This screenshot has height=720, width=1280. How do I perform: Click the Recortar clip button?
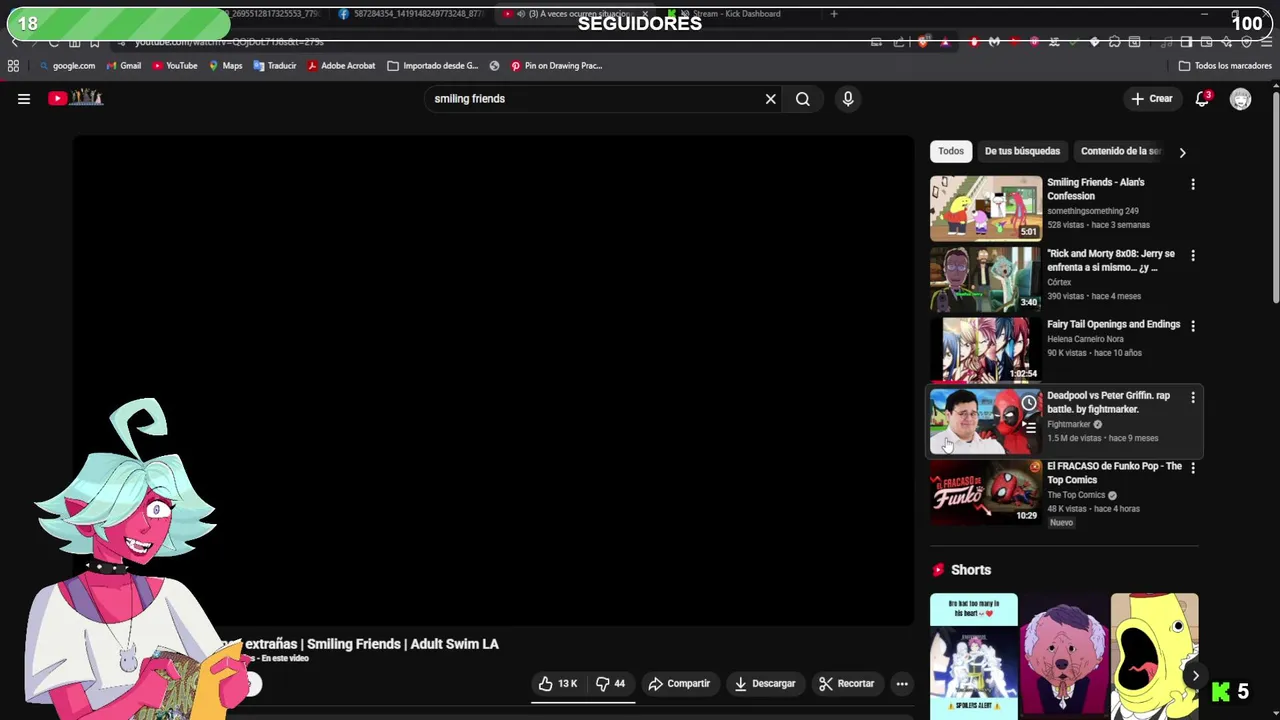[x=846, y=684]
